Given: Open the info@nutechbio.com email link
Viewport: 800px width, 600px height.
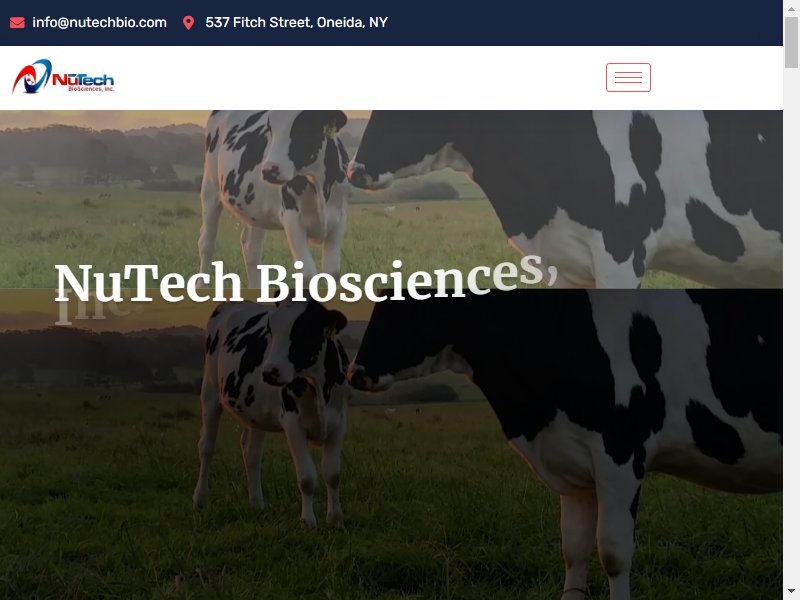Looking at the screenshot, I should (99, 22).
